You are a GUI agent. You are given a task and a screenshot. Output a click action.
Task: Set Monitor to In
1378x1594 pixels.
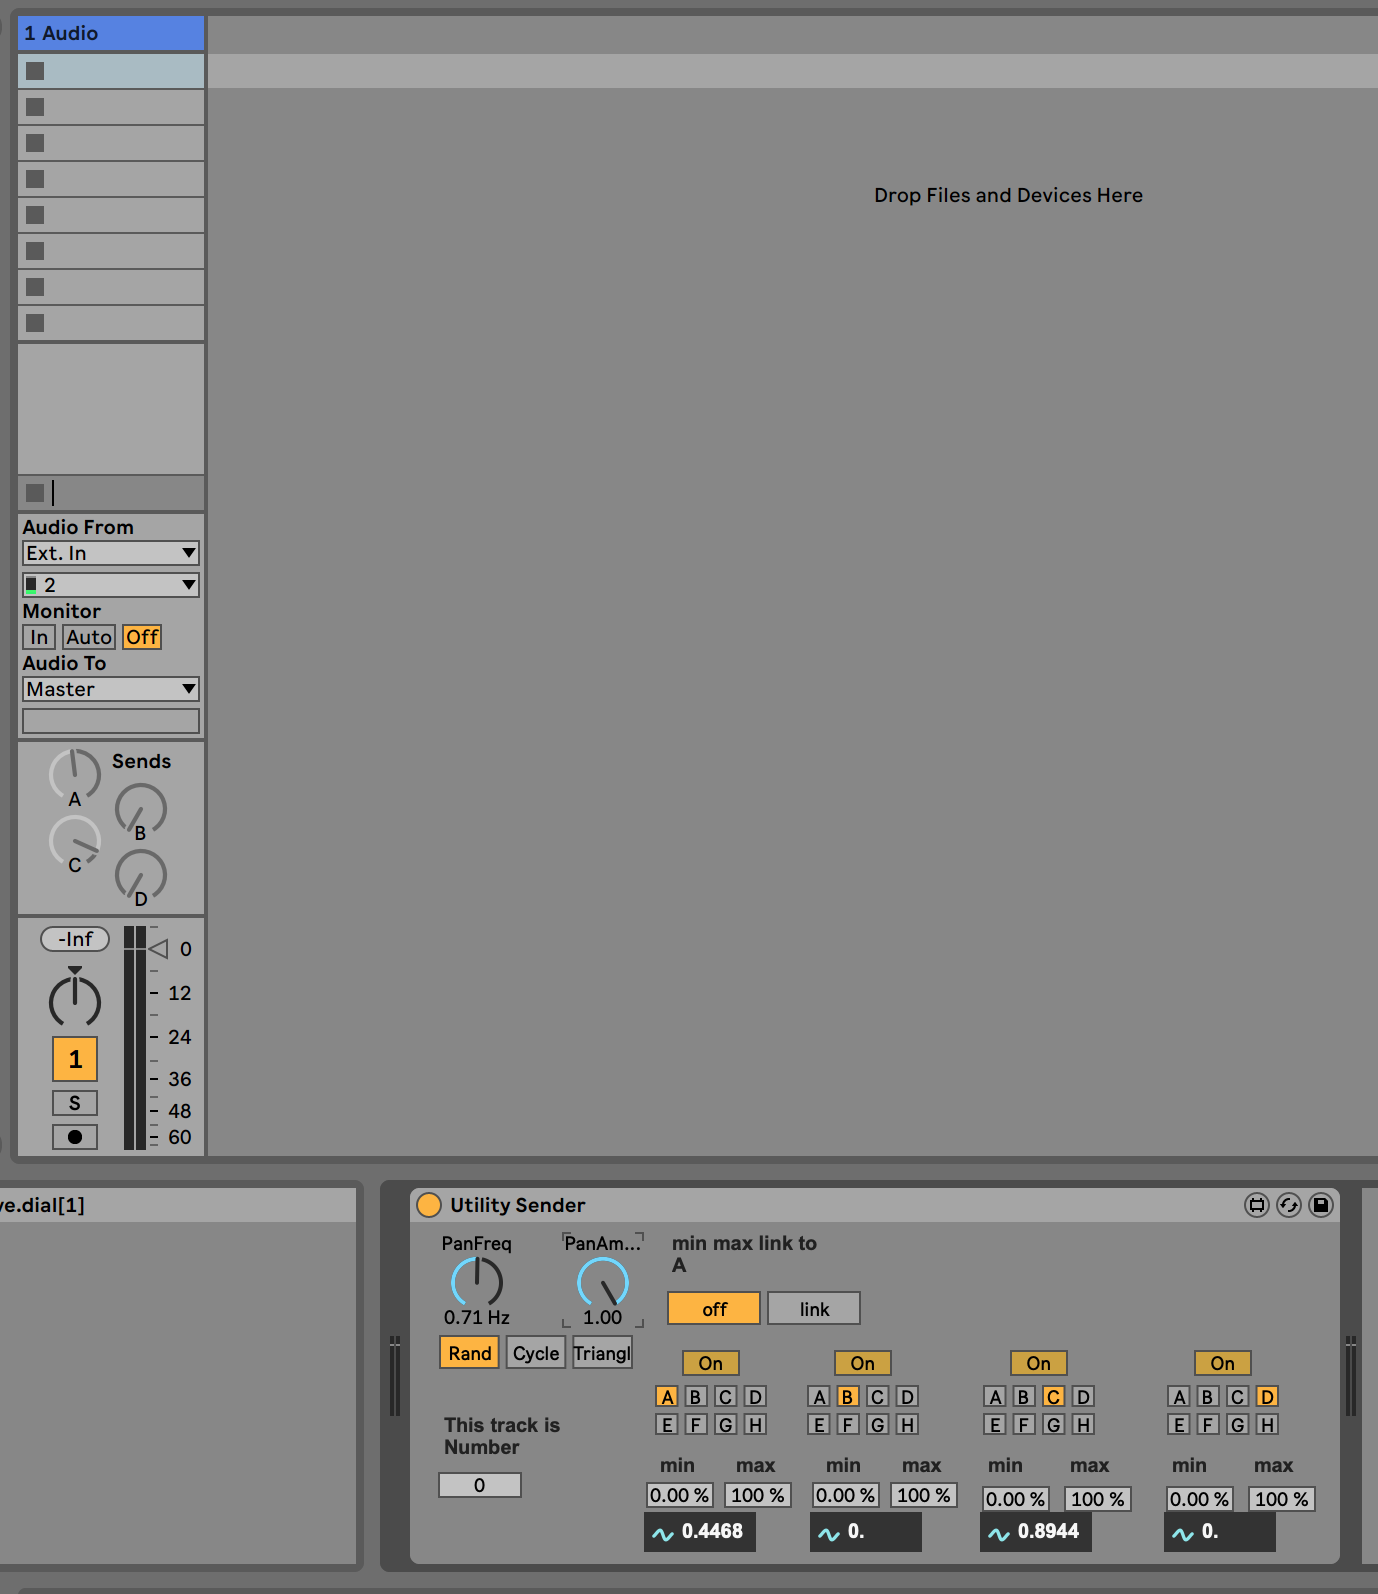(39, 637)
